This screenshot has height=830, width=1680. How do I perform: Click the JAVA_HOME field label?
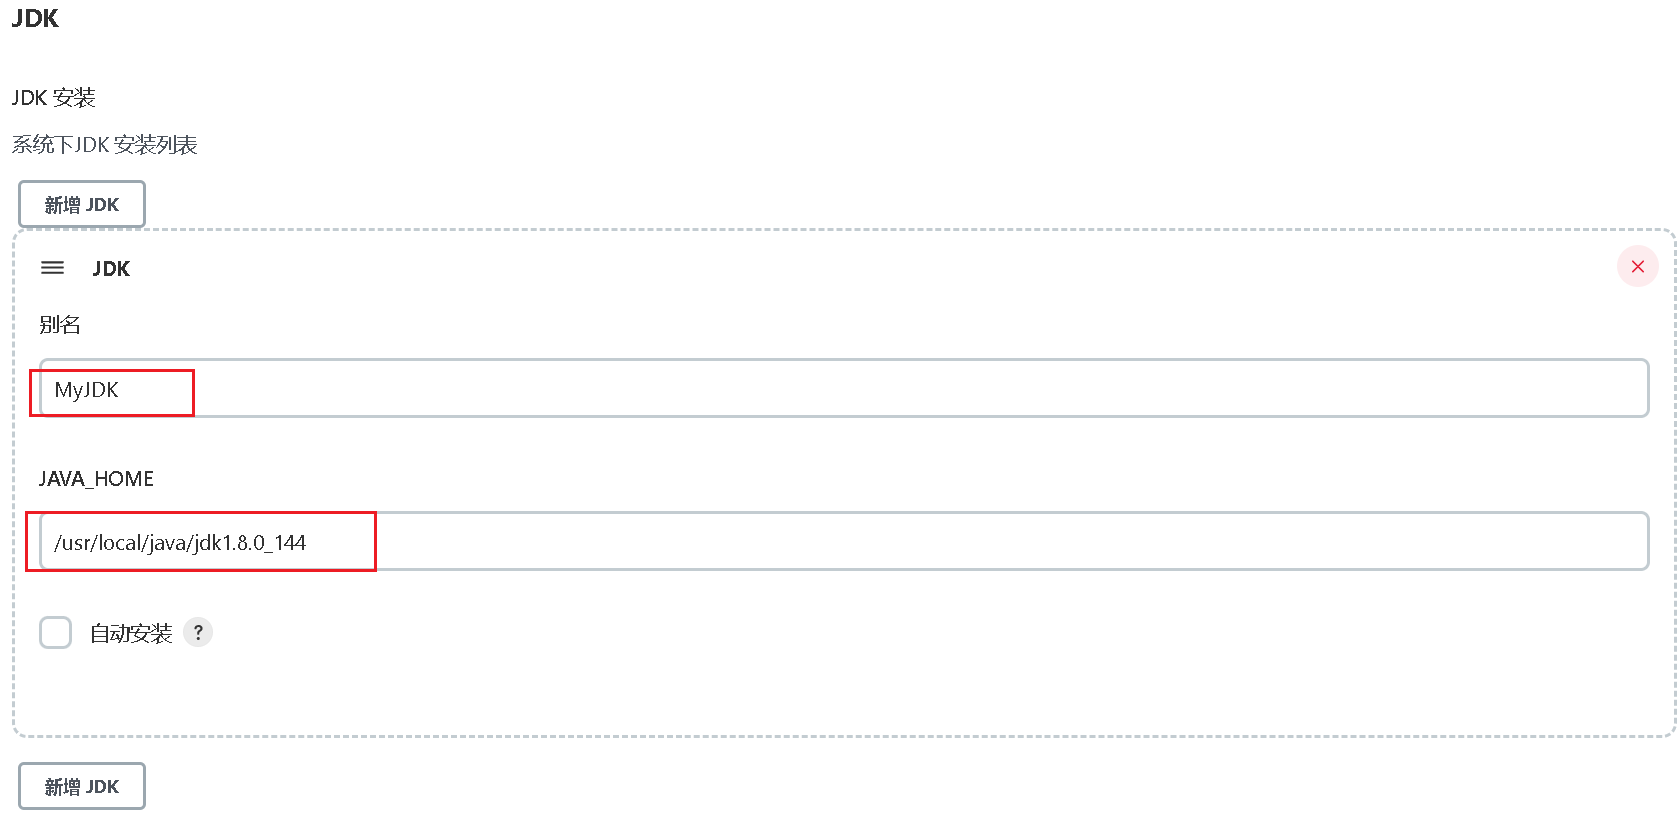click(x=96, y=479)
